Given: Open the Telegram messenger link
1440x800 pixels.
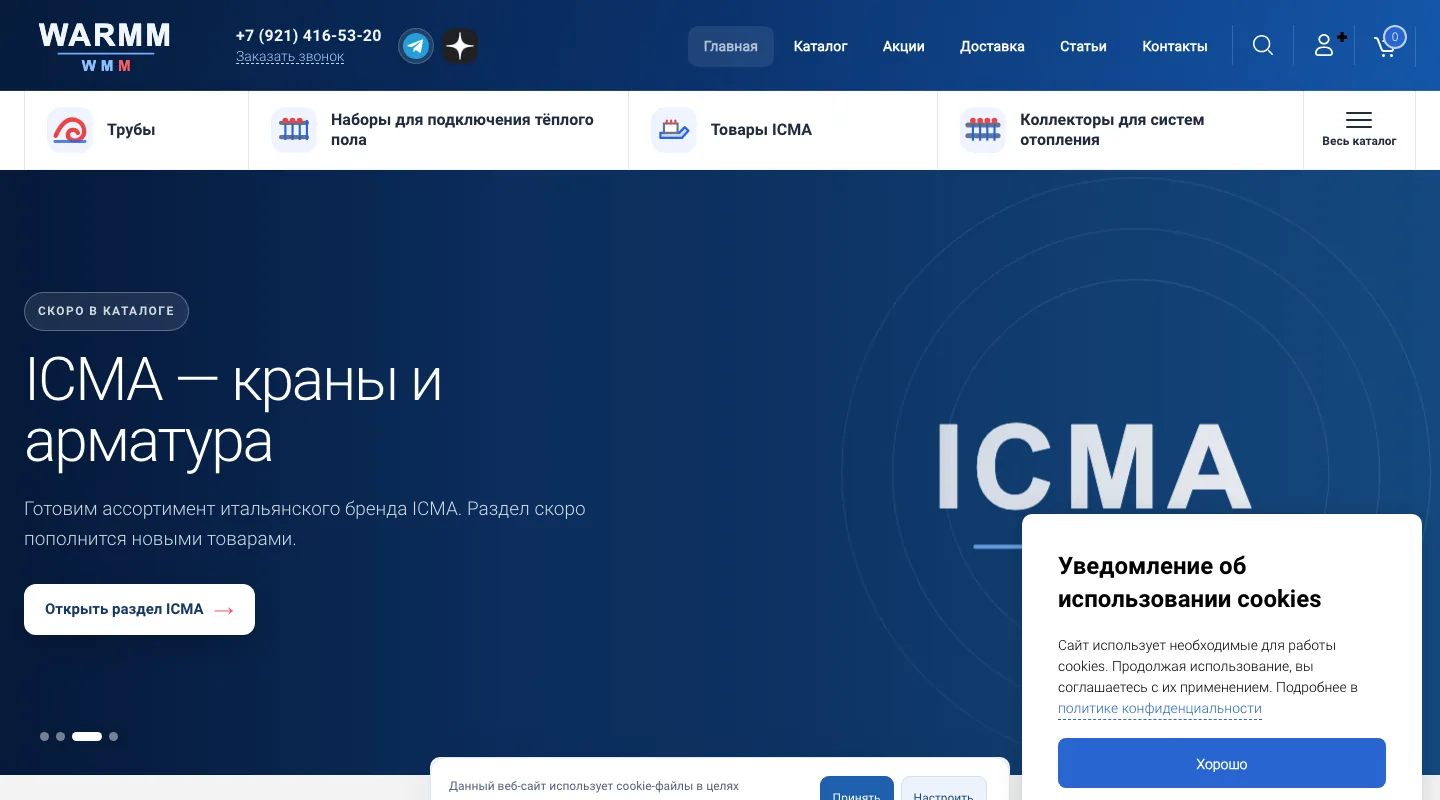Looking at the screenshot, I should pos(416,46).
